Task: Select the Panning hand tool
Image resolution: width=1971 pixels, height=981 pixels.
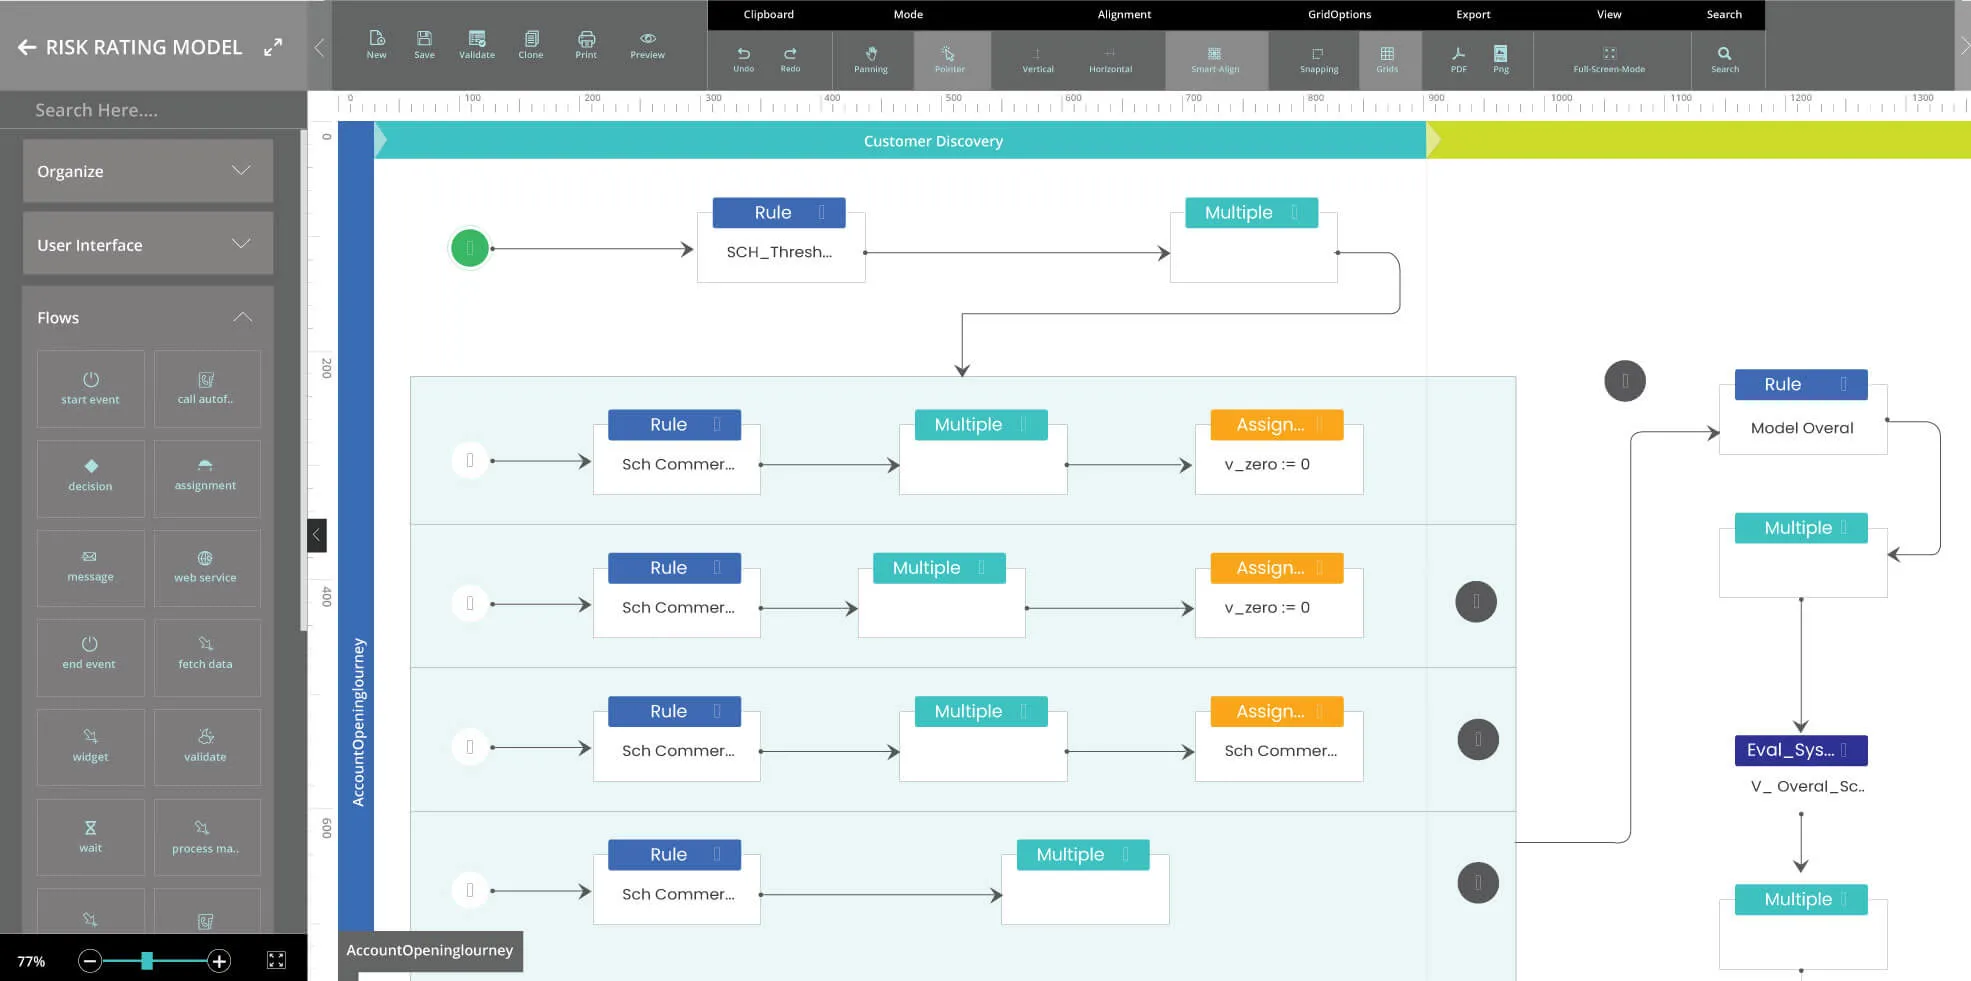Action: tap(870, 58)
